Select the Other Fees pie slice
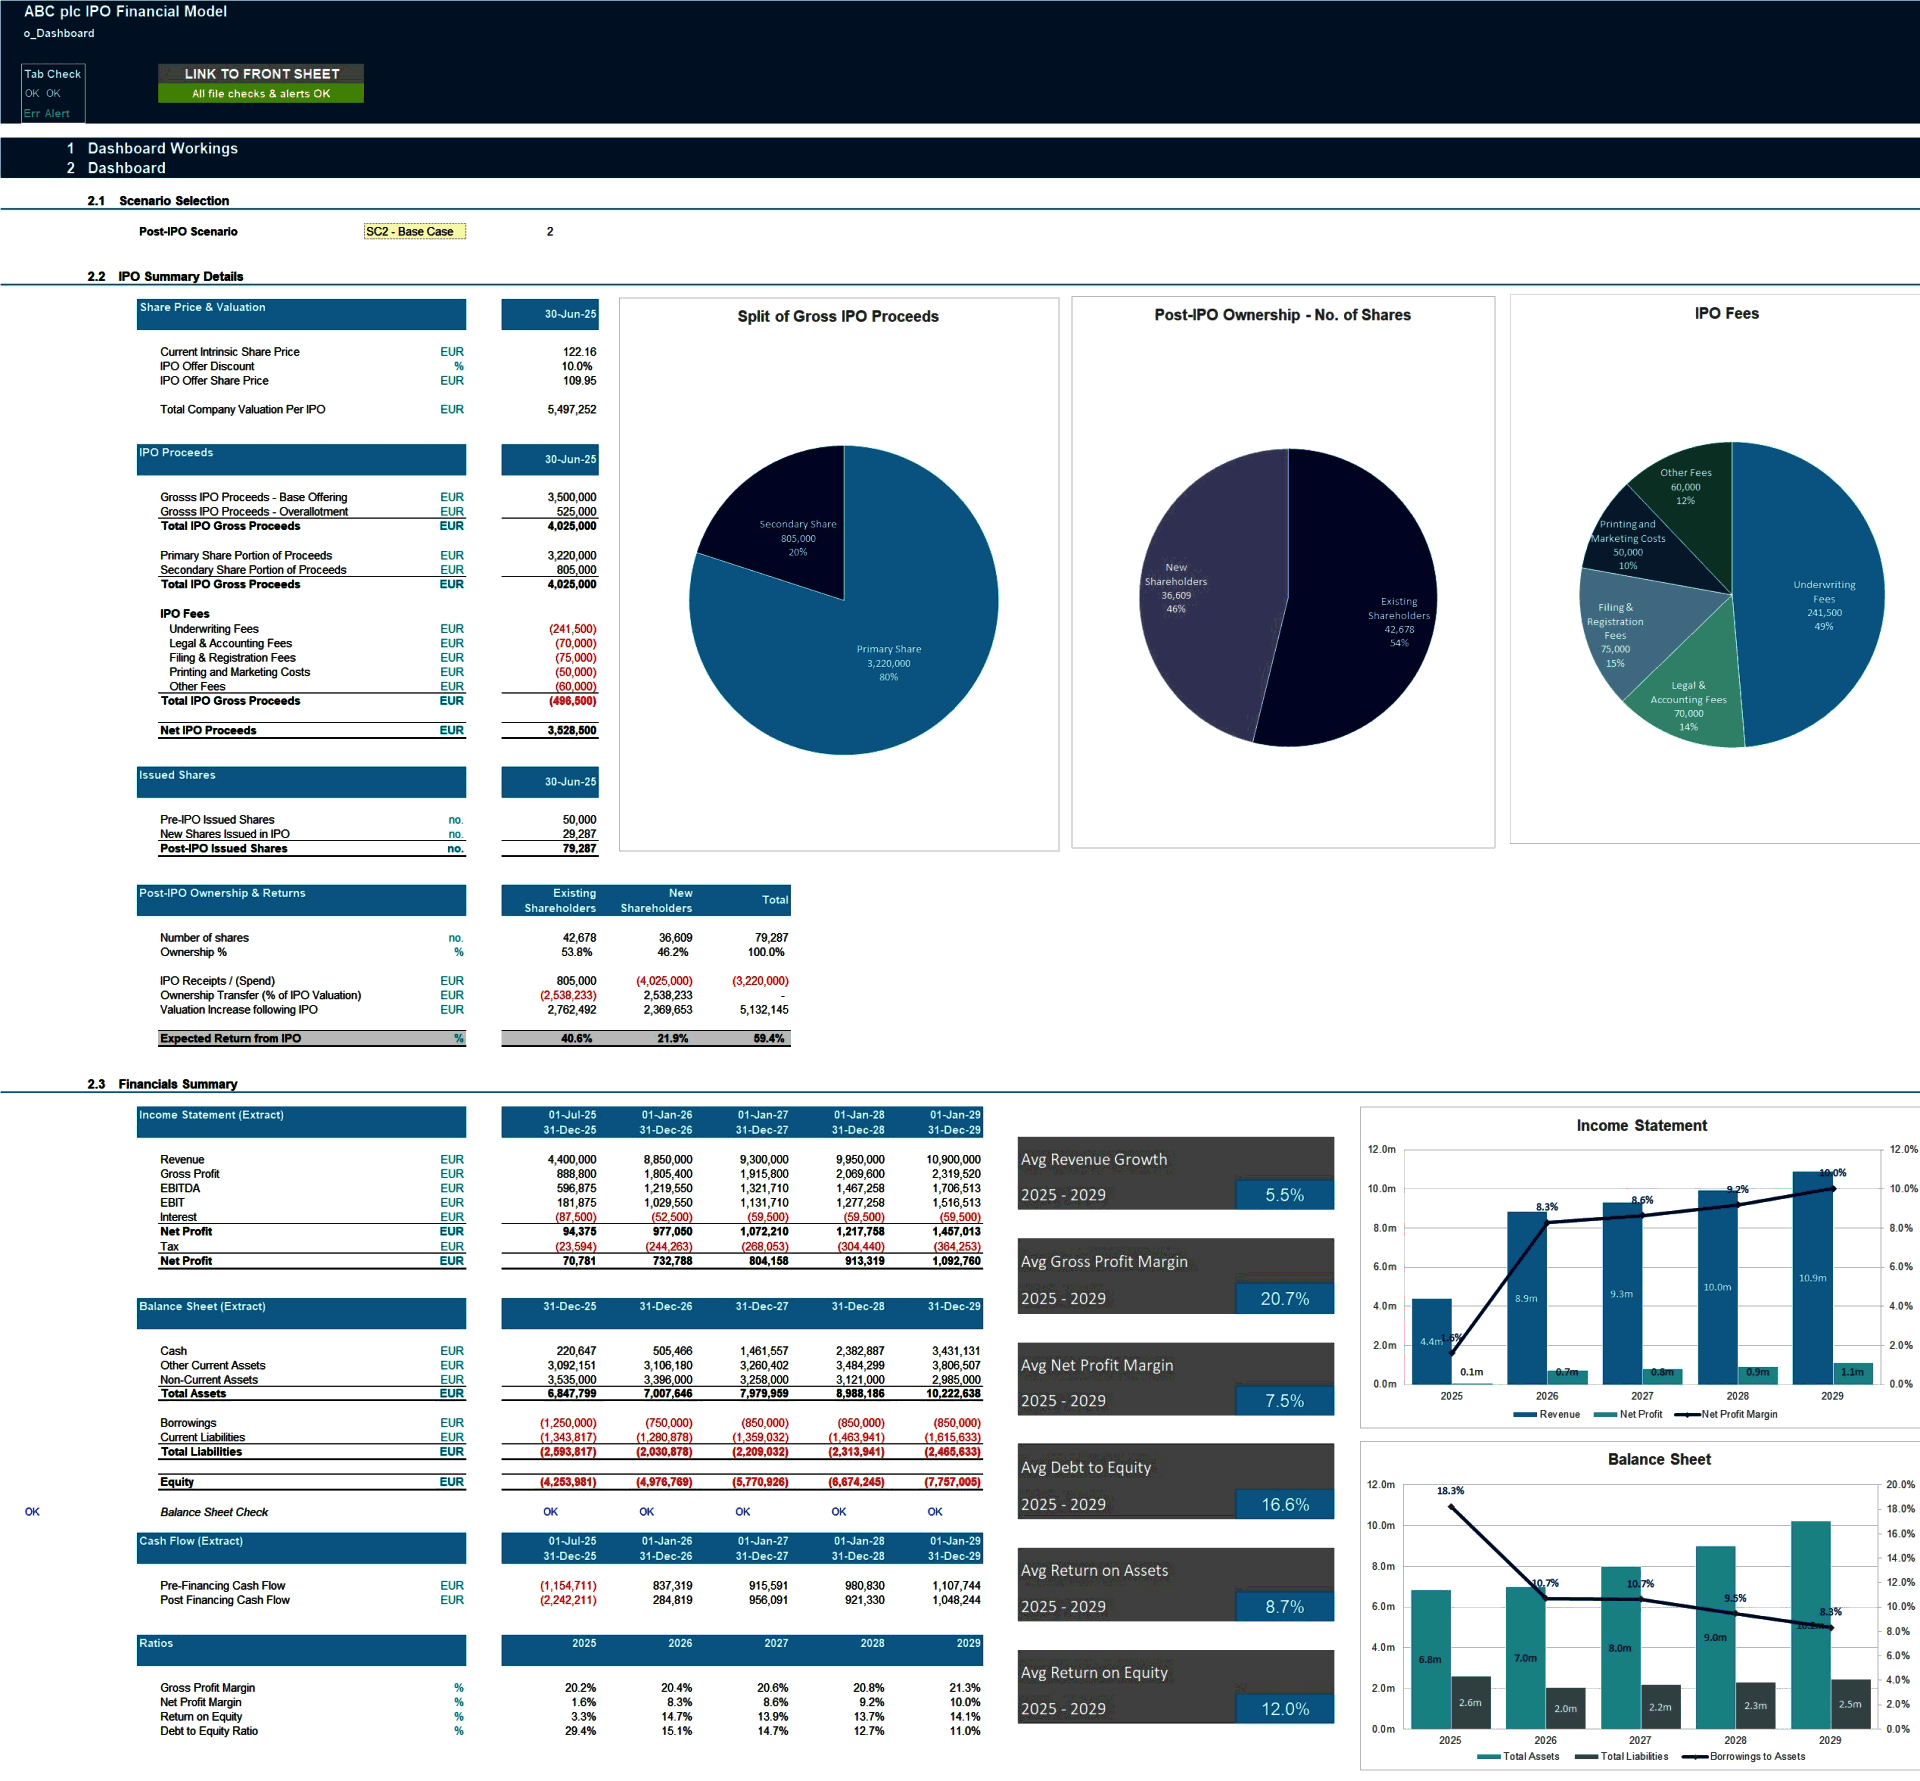The height and width of the screenshot is (1781, 1920). point(1690,490)
